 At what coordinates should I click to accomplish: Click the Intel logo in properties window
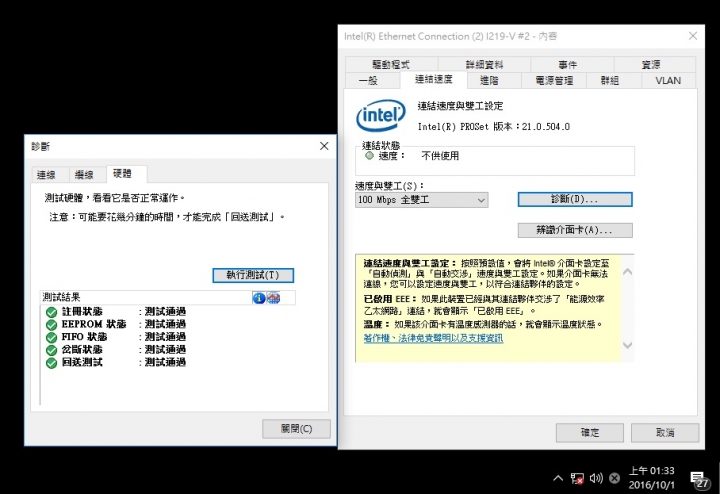(x=381, y=115)
